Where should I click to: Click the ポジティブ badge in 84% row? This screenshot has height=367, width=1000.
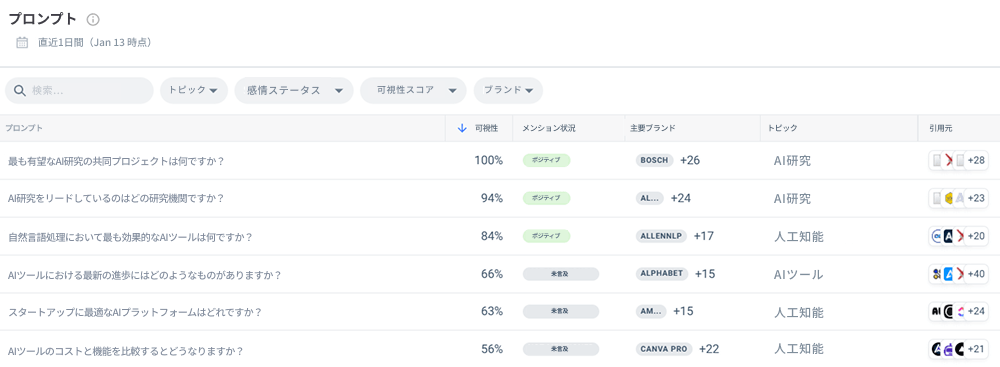click(x=547, y=236)
